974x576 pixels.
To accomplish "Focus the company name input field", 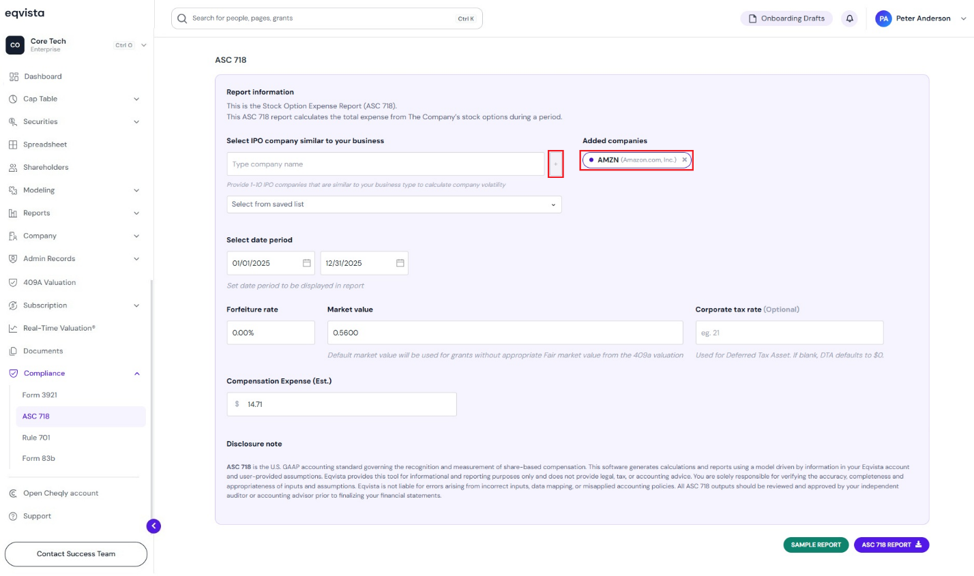I will 386,164.
